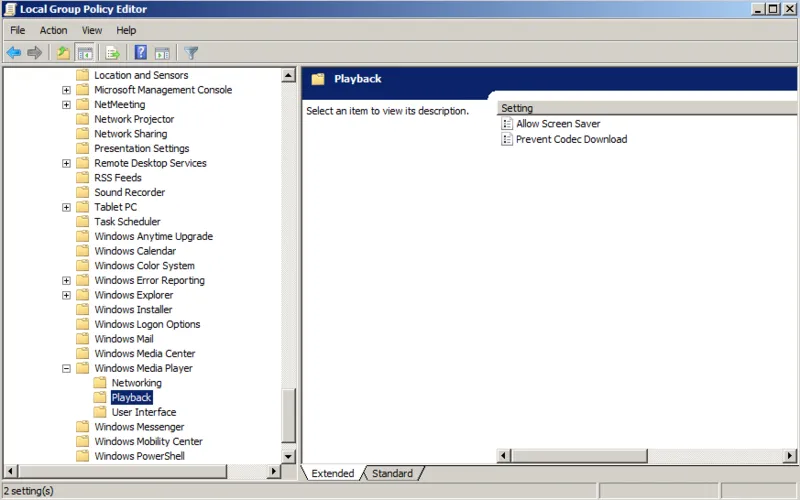Click the folder icon beside Location and Sensors
The width and height of the screenshot is (800, 500).
[x=82, y=75]
